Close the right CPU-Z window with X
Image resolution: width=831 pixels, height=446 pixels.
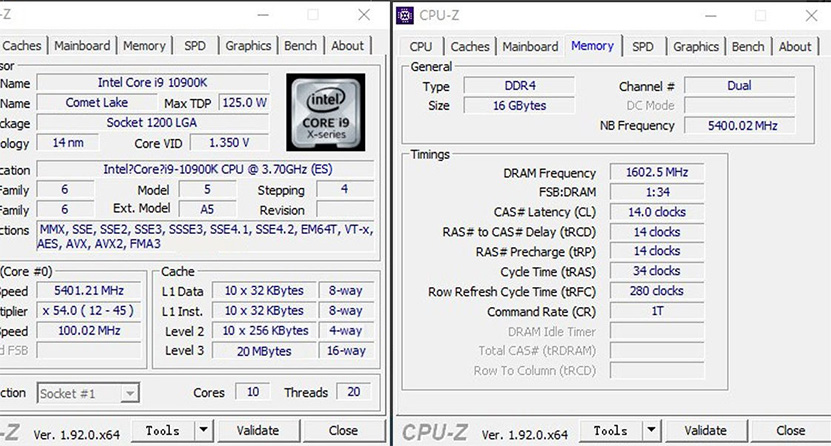pos(811,16)
